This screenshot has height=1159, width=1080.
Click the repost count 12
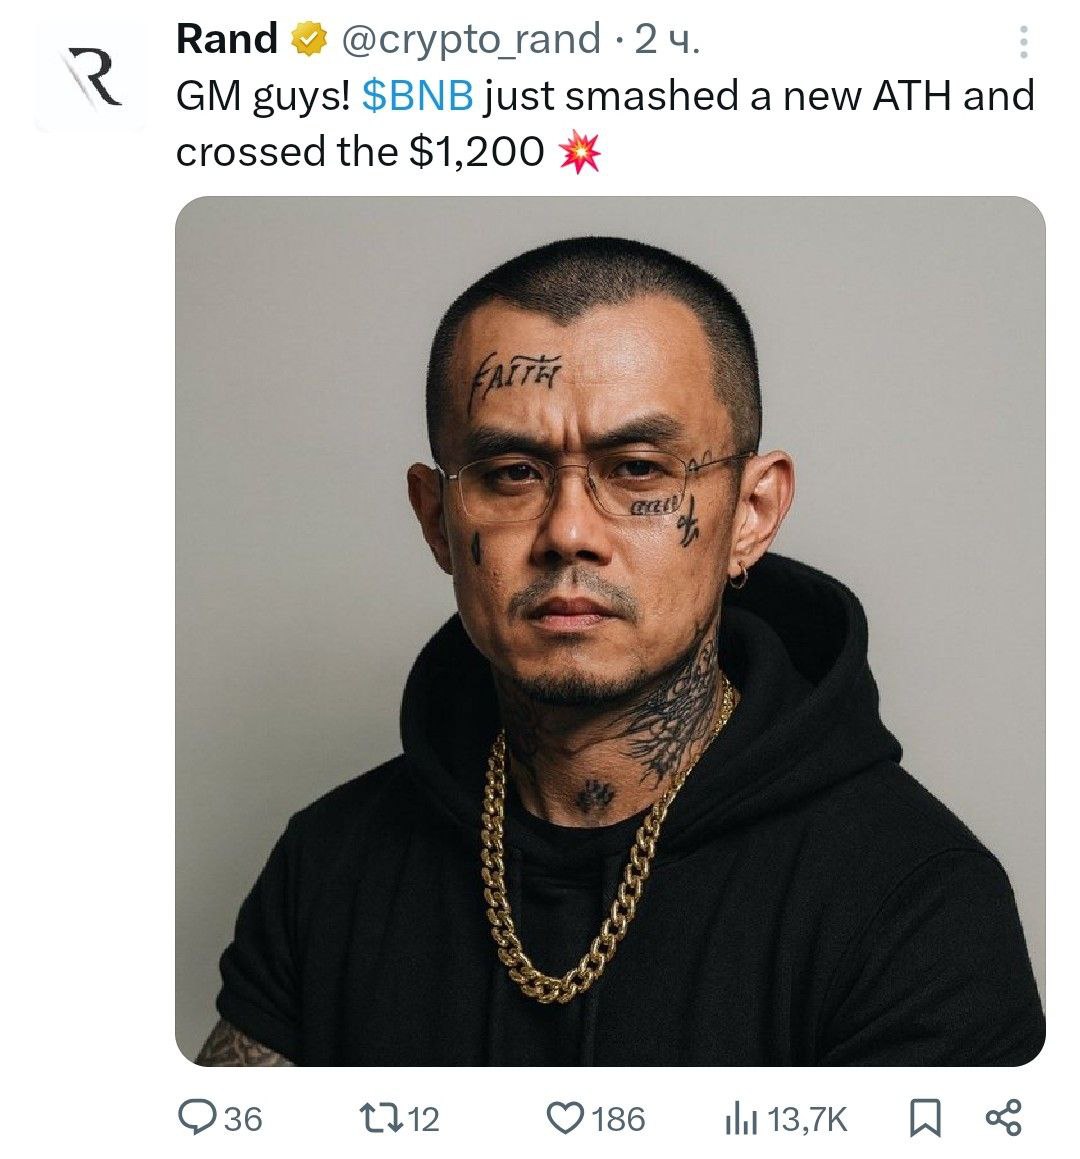tap(424, 1118)
